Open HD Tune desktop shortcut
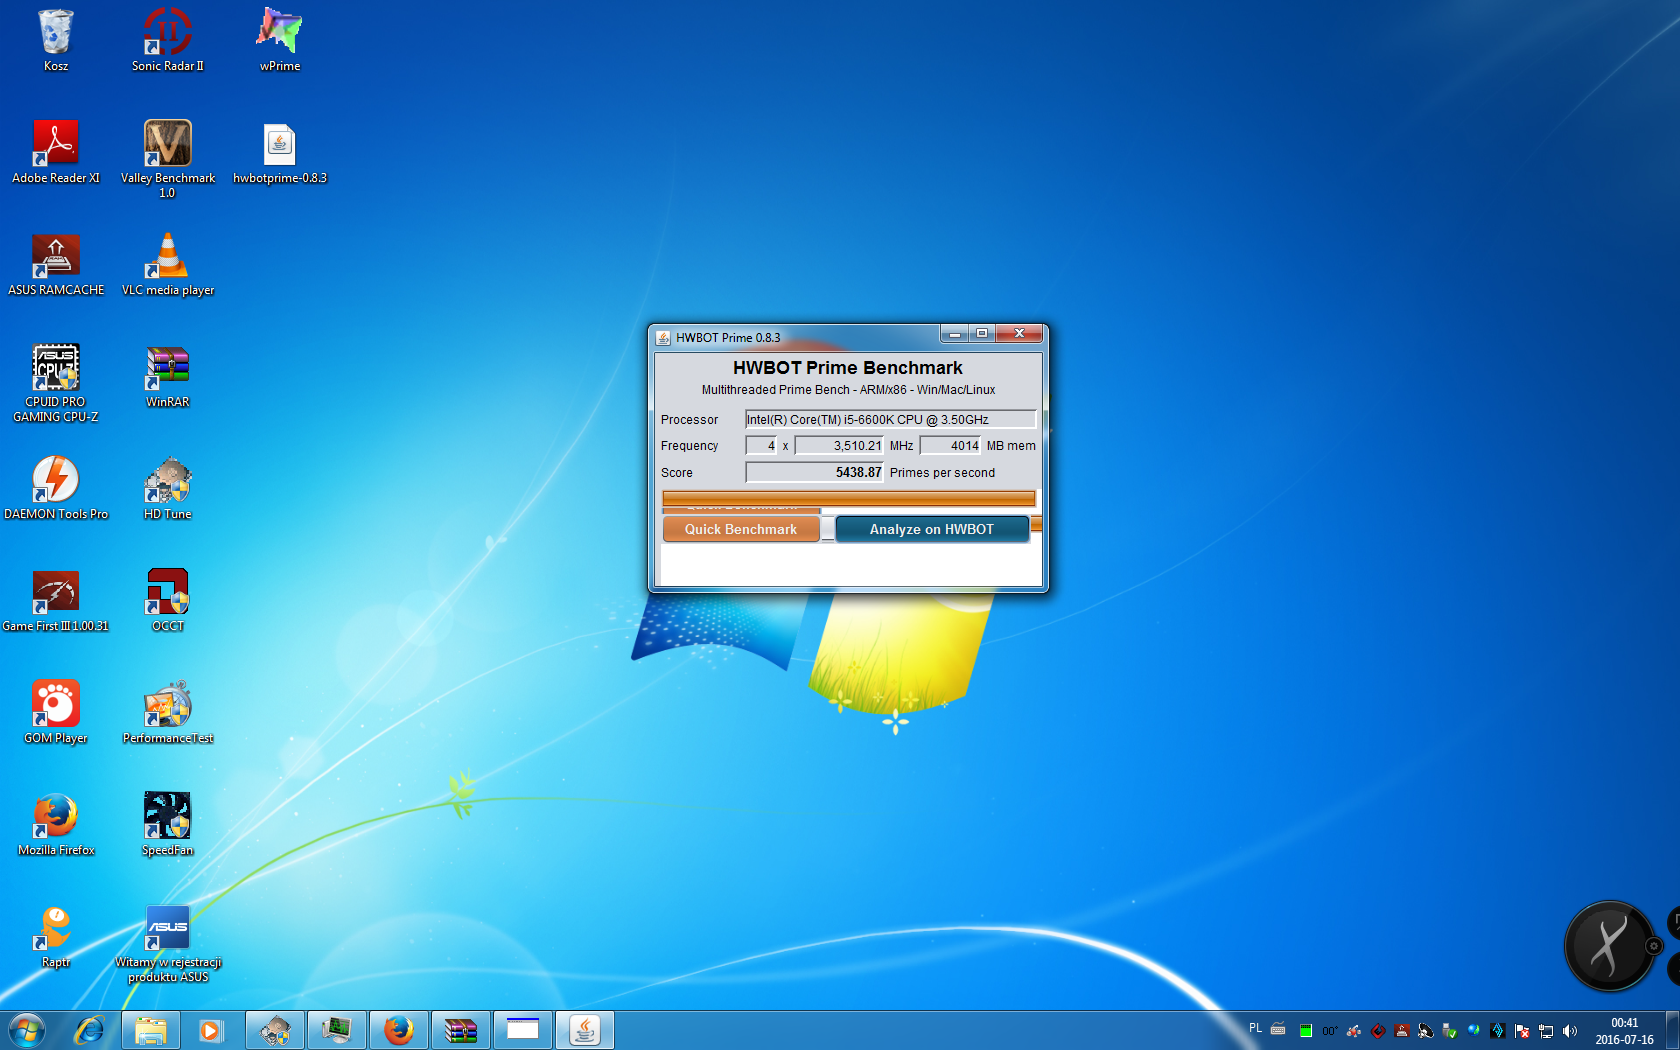This screenshot has height=1050, width=1680. [168, 488]
